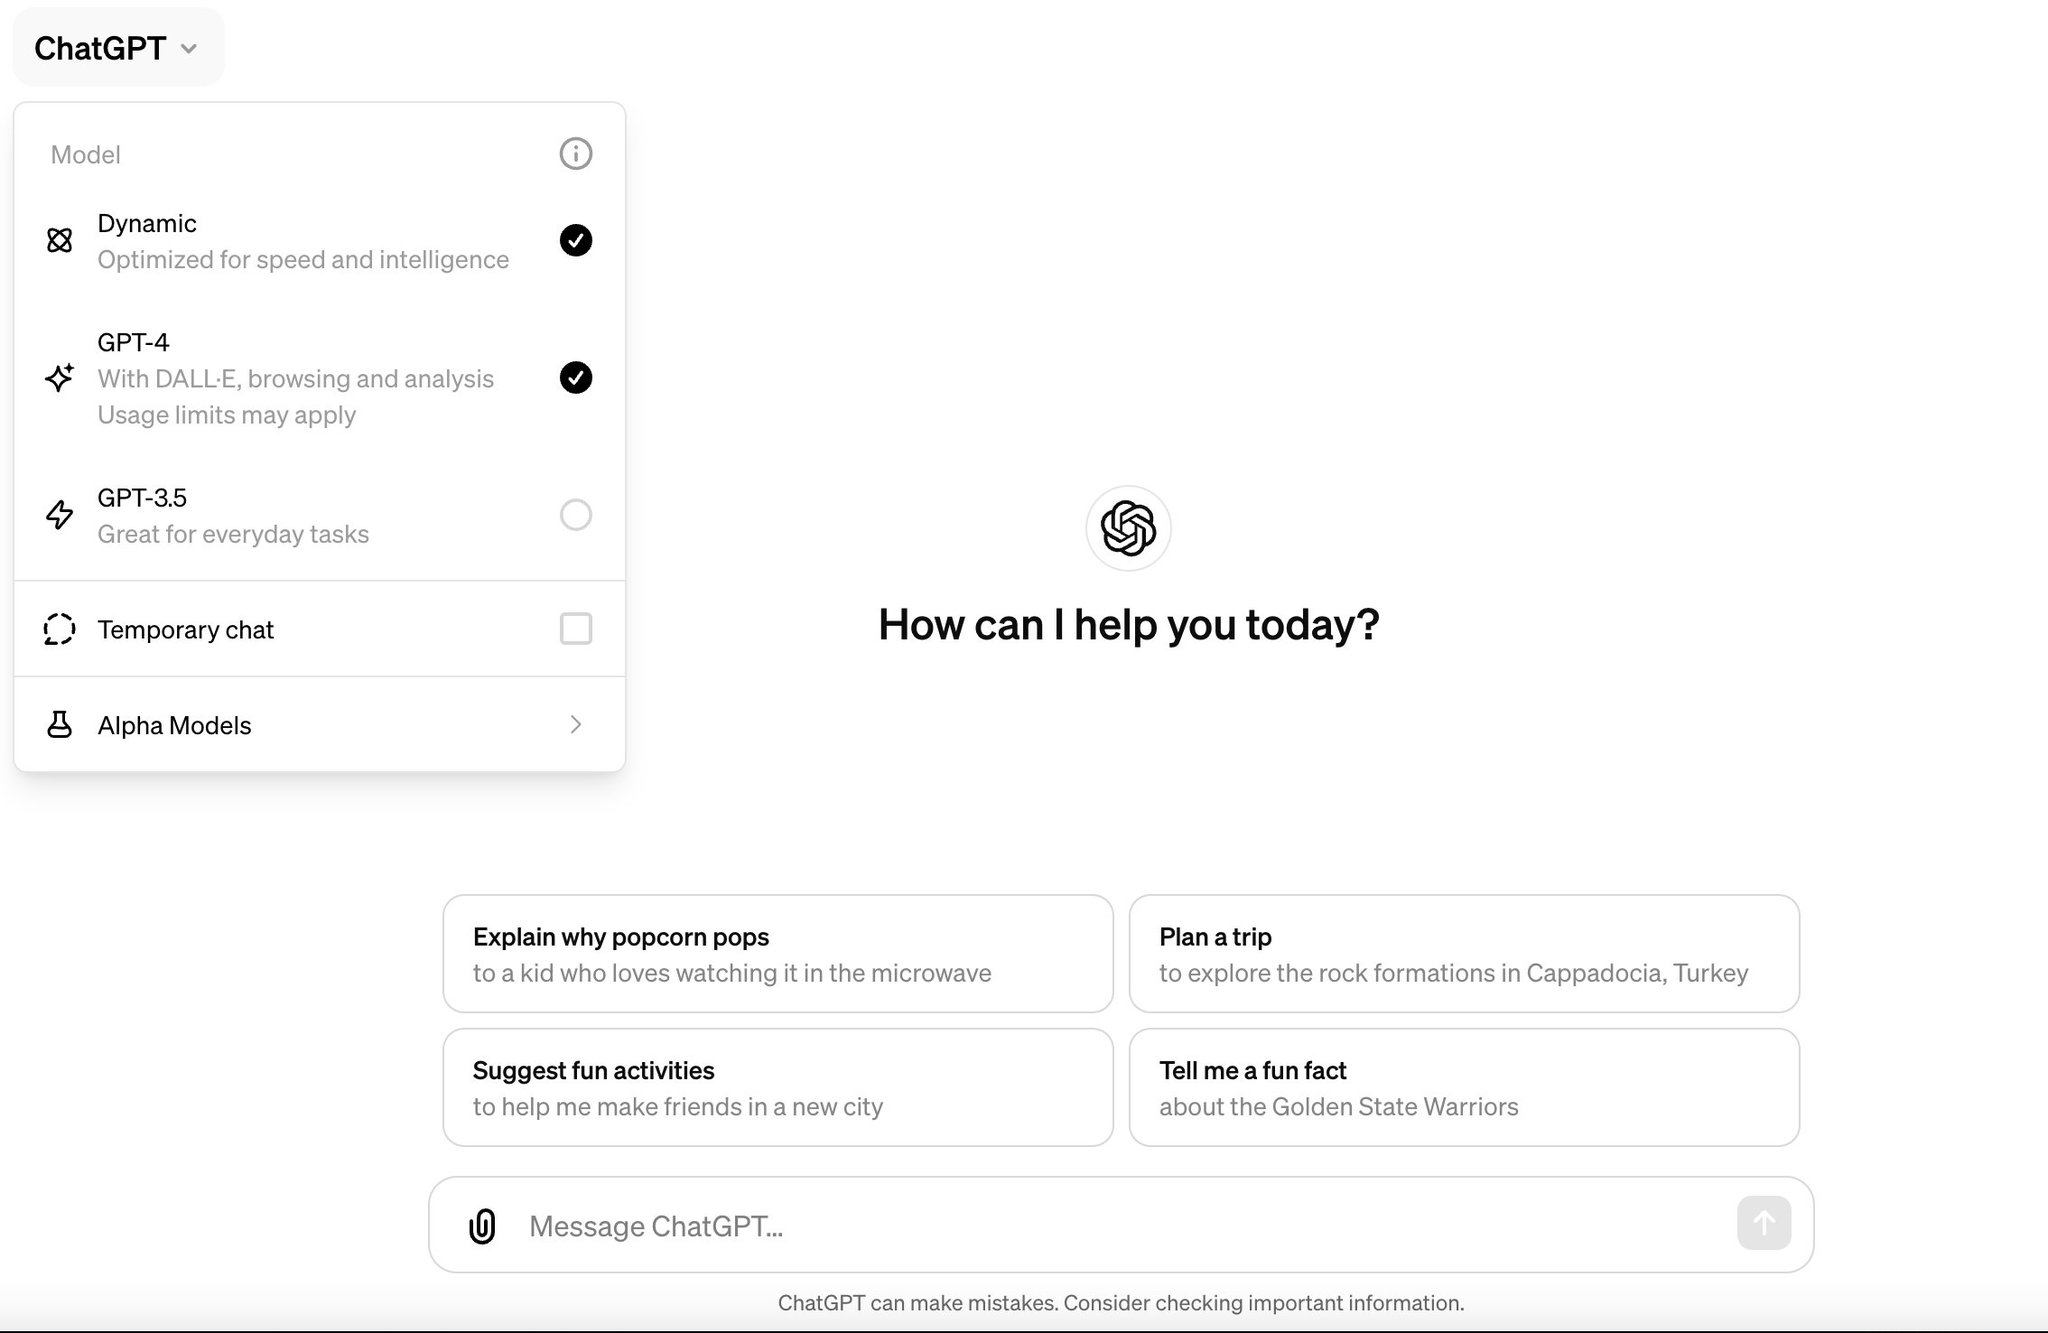Click the model info icon
This screenshot has height=1333, width=2048.
pos(575,154)
